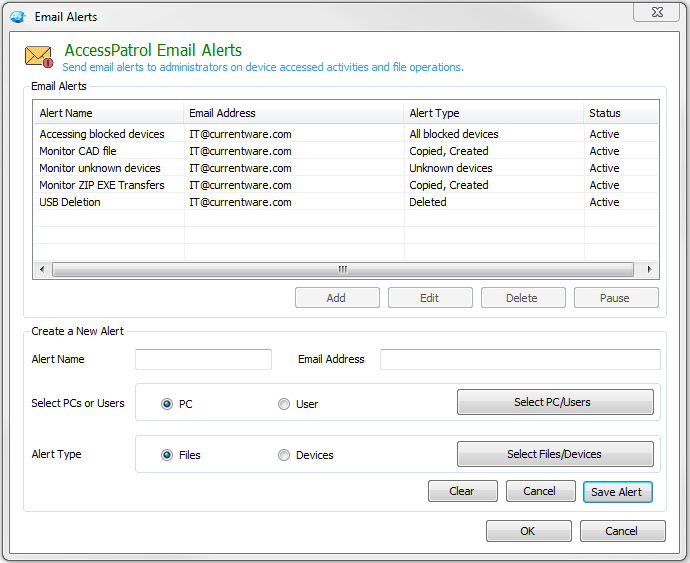This screenshot has width=690, height=563.
Task: Open Select Files/Devices dialog
Action: pyautogui.click(x=555, y=454)
